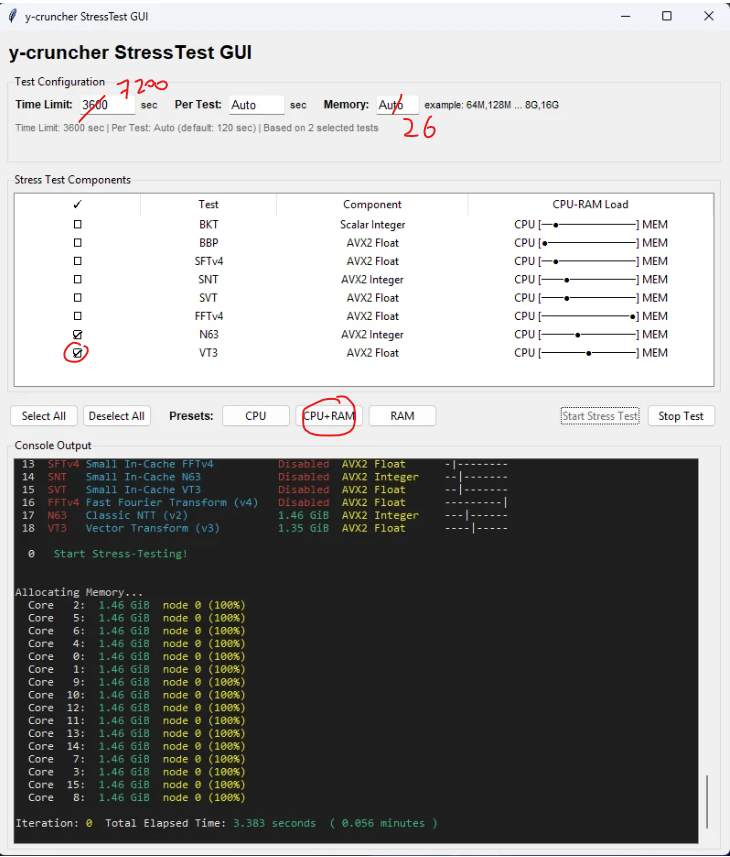This screenshot has width=730, height=857.
Task: Check the SNT test checkbox
Action: click(78, 279)
